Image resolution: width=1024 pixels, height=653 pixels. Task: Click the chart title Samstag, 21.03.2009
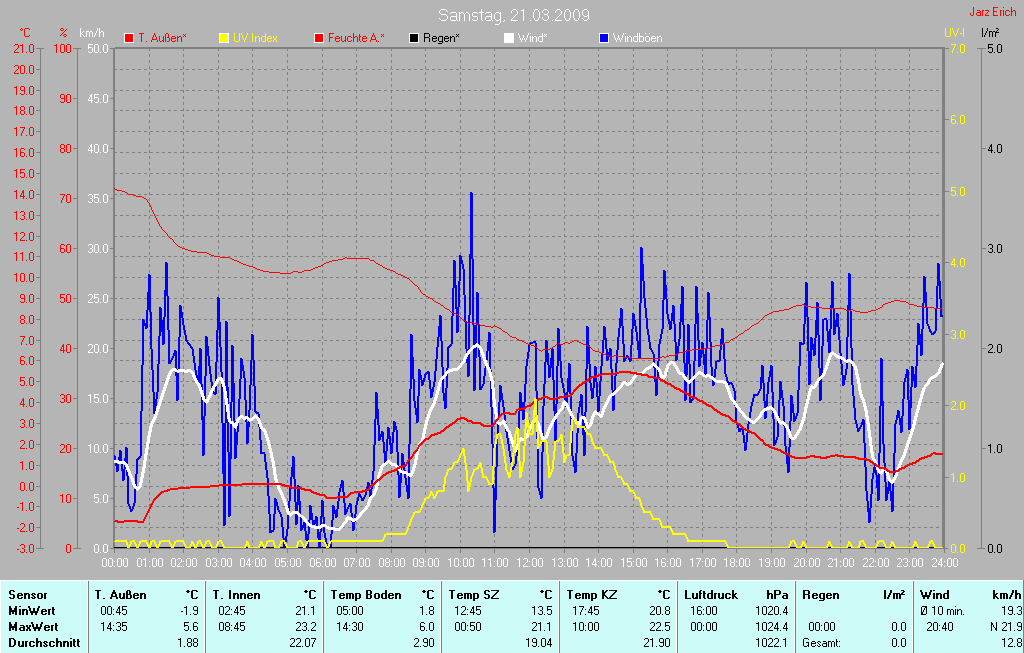click(x=514, y=15)
